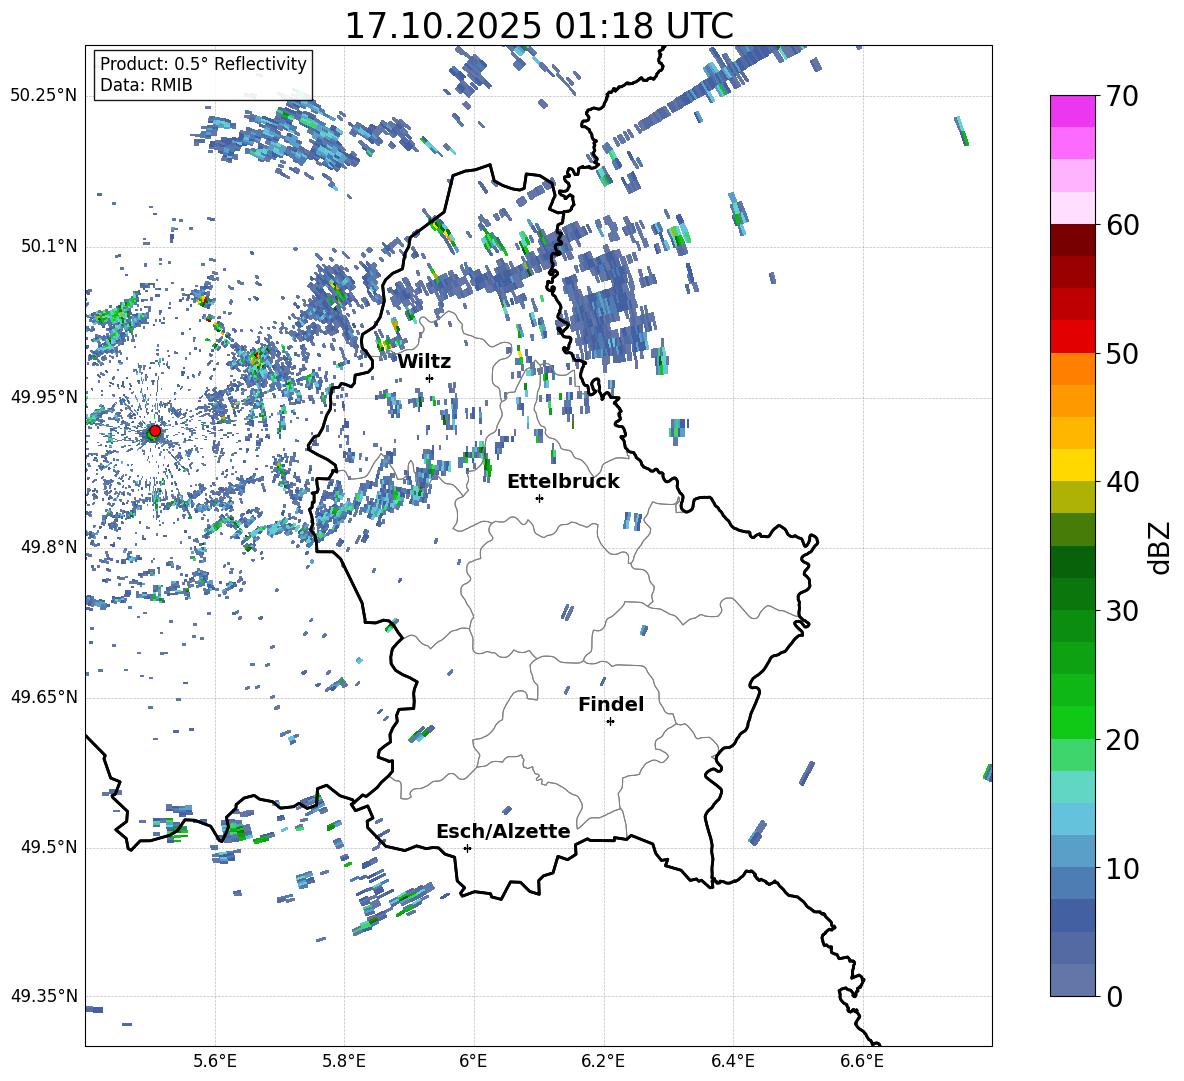This screenshot has width=1184, height=1081.
Task: Click the 6.4°E longitude tick label
Action: coord(732,1061)
